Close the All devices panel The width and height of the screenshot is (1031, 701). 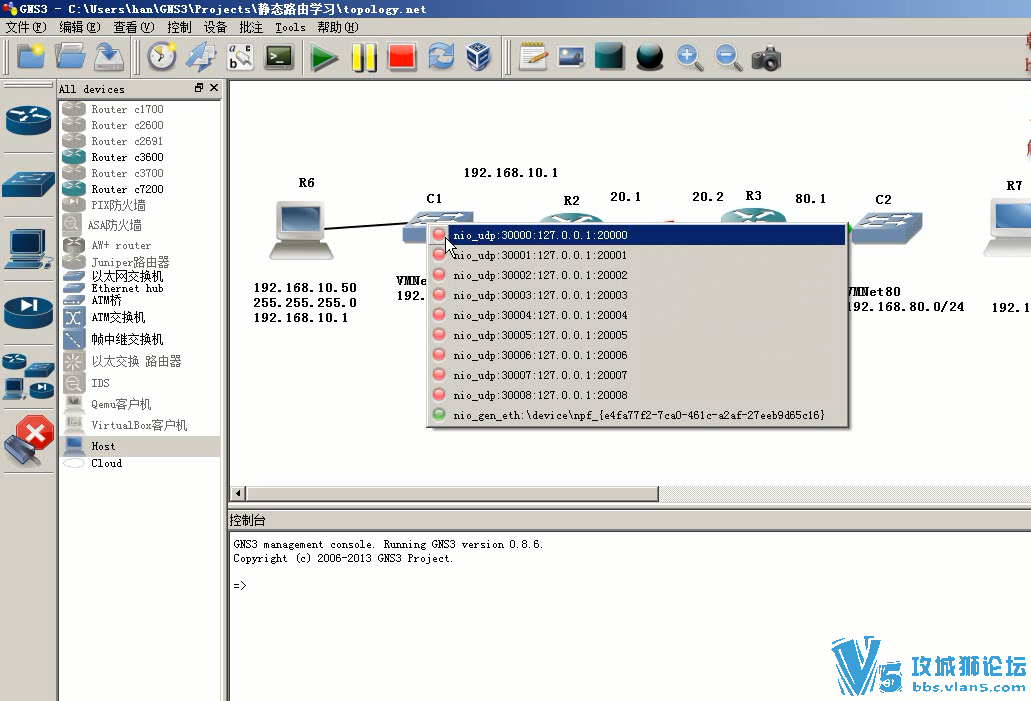click(214, 87)
